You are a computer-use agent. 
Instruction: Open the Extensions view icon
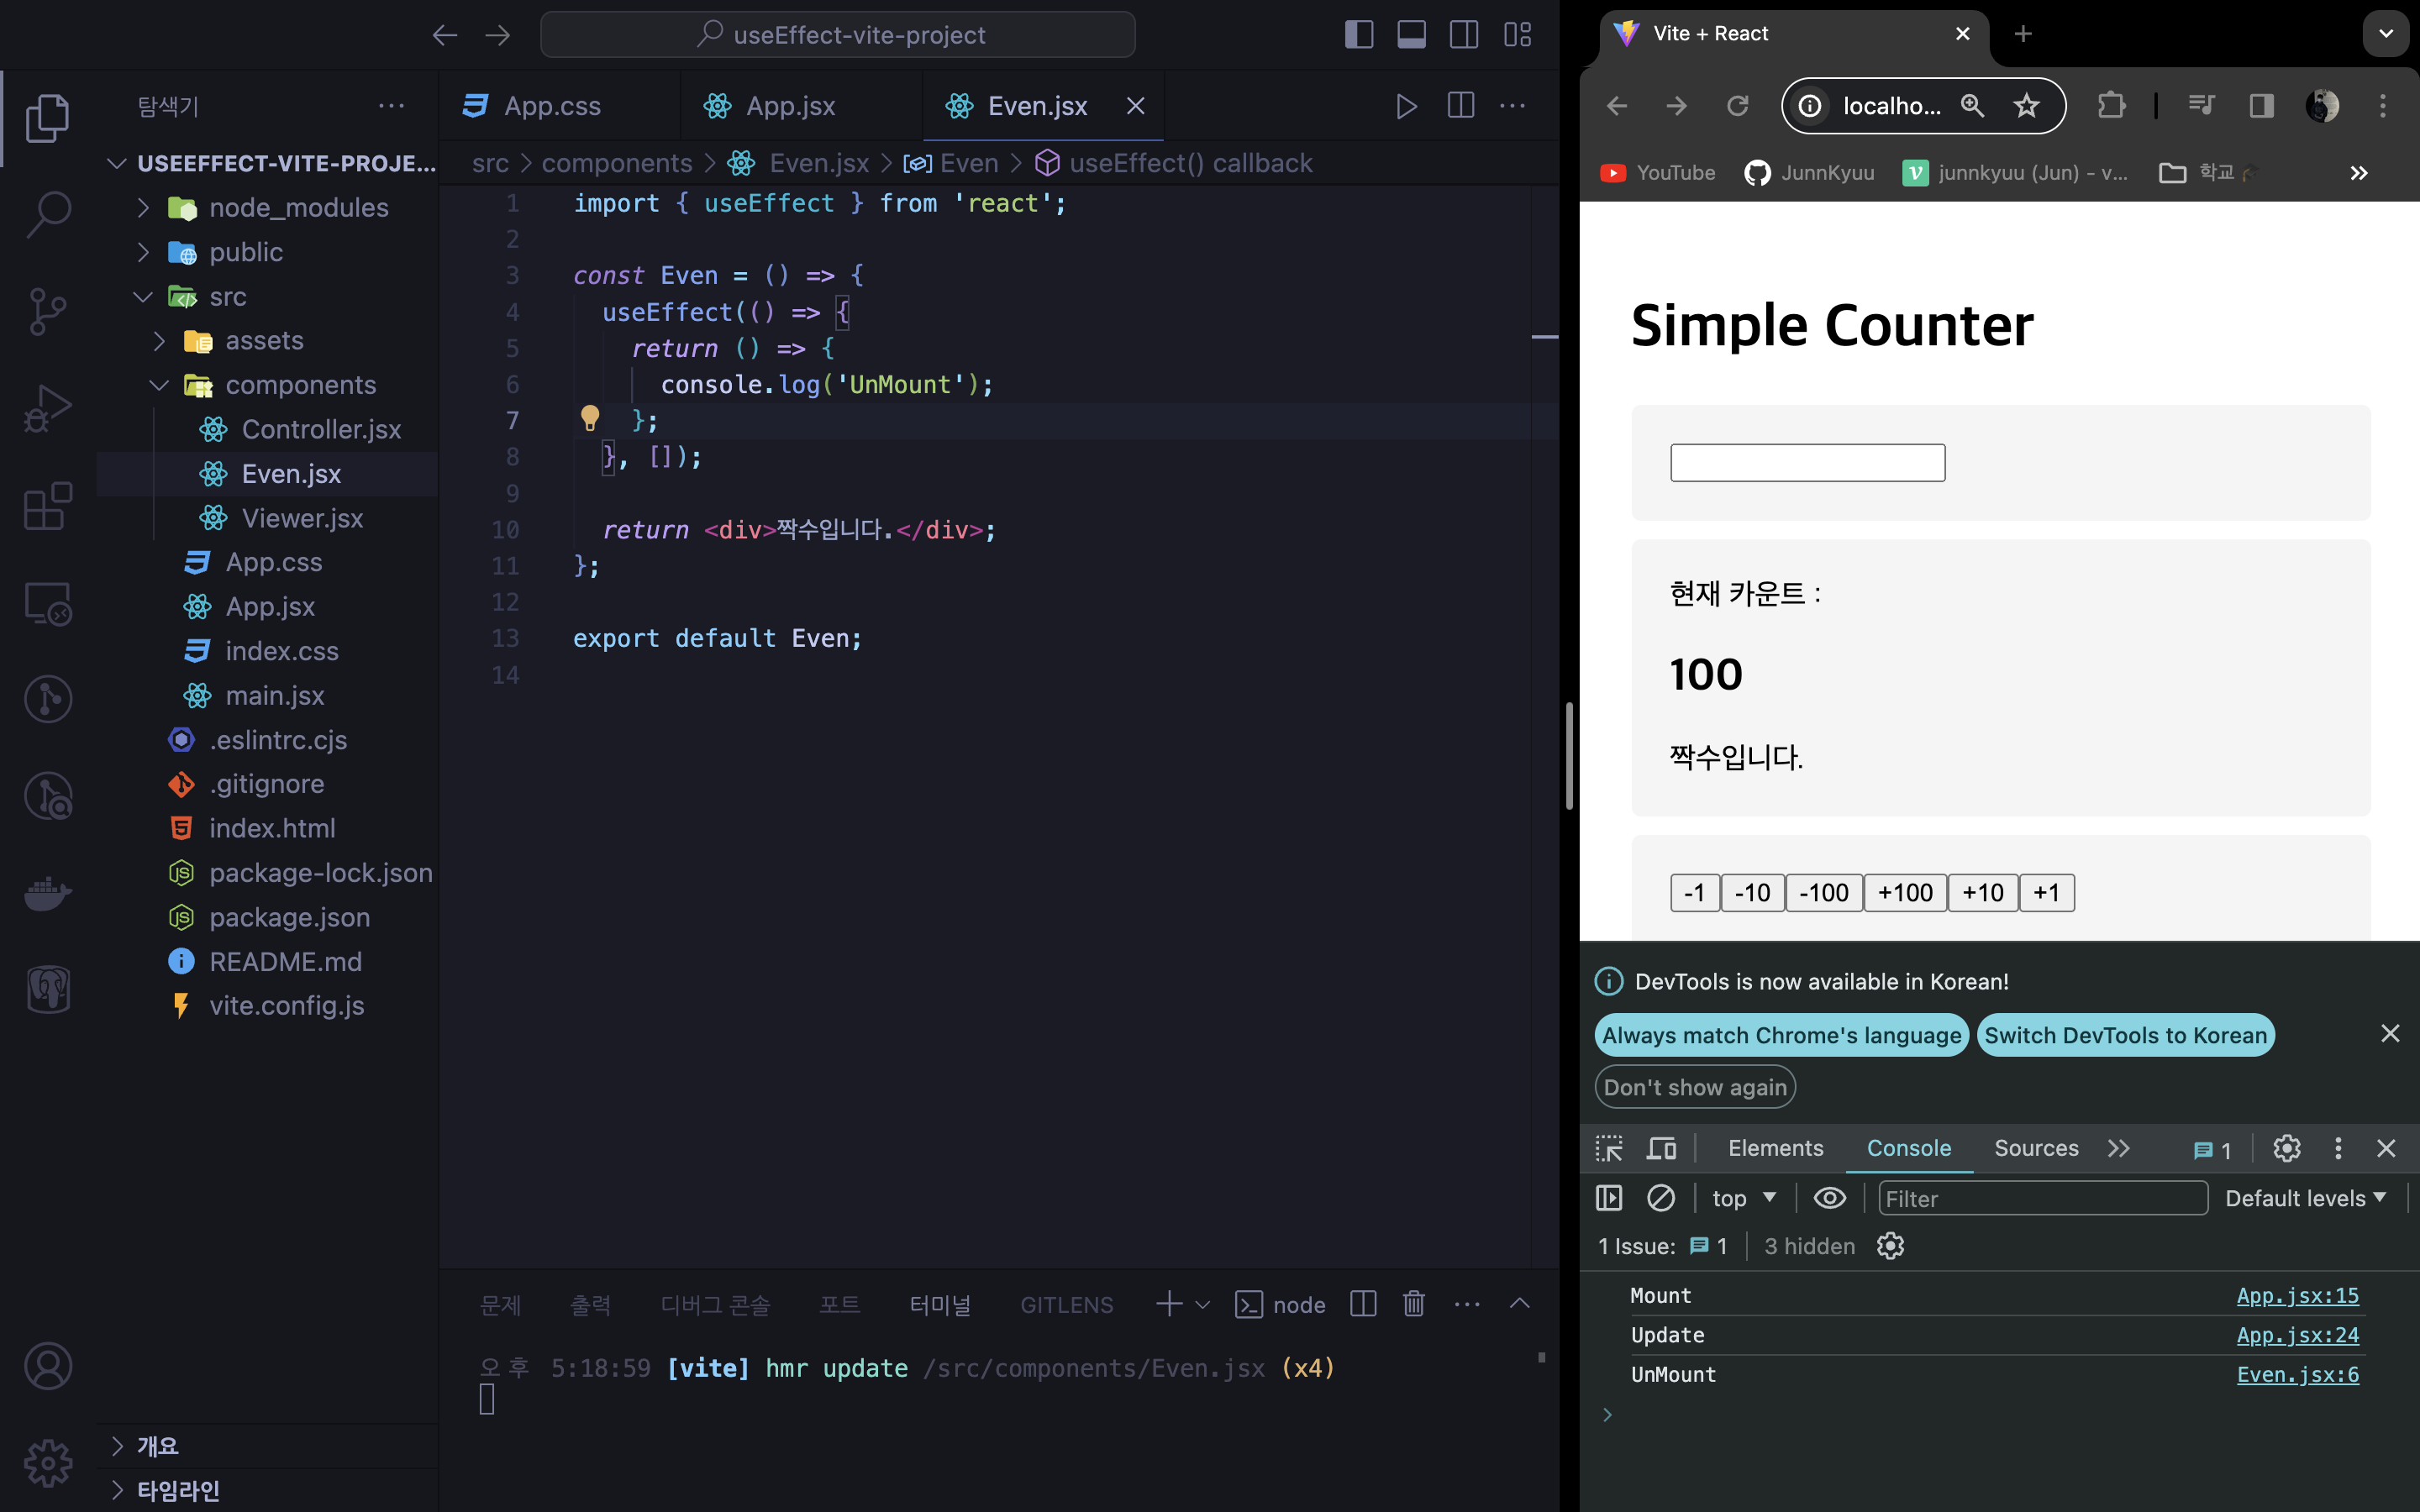click(48, 506)
